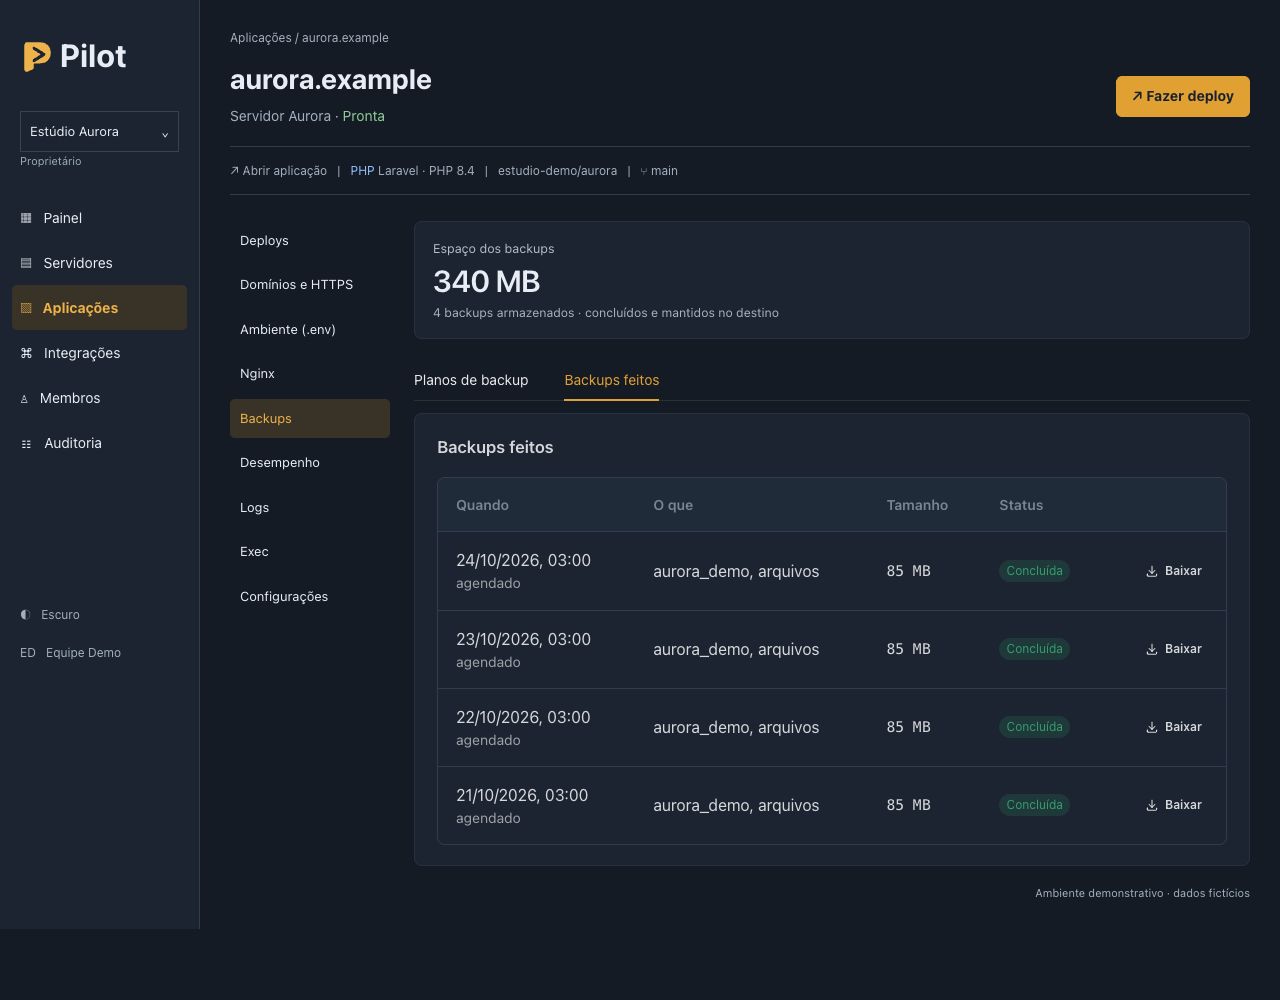Click the Servidores sidebar icon
The width and height of the screenshot is (1280, 1000).
tap(26, 263)
